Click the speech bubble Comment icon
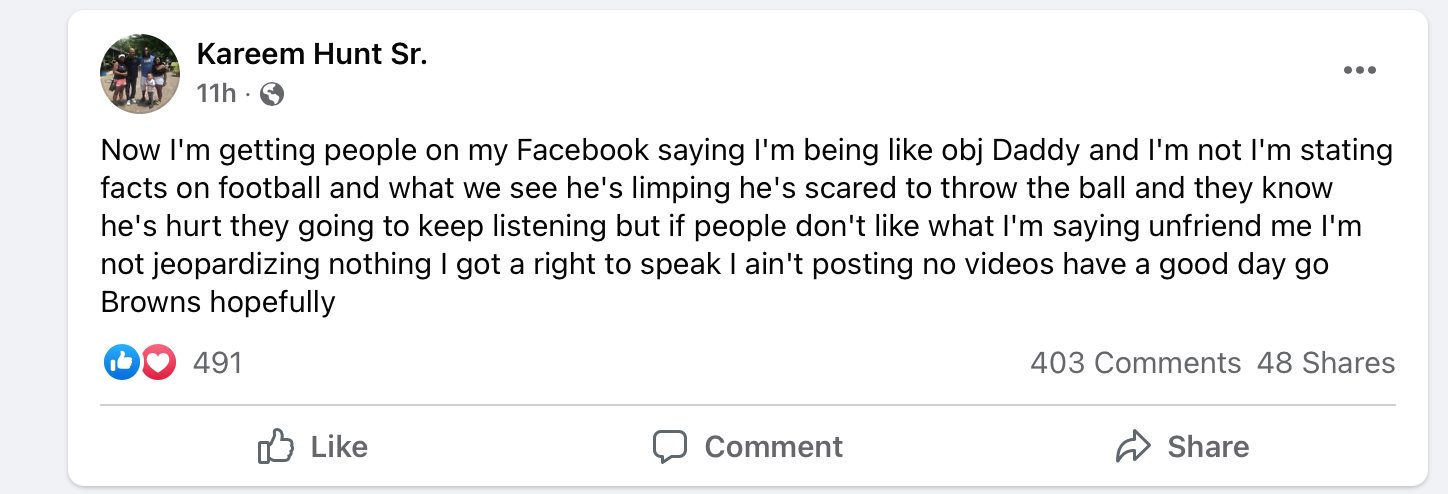1448x494 pixels. [x=670, y=446]
